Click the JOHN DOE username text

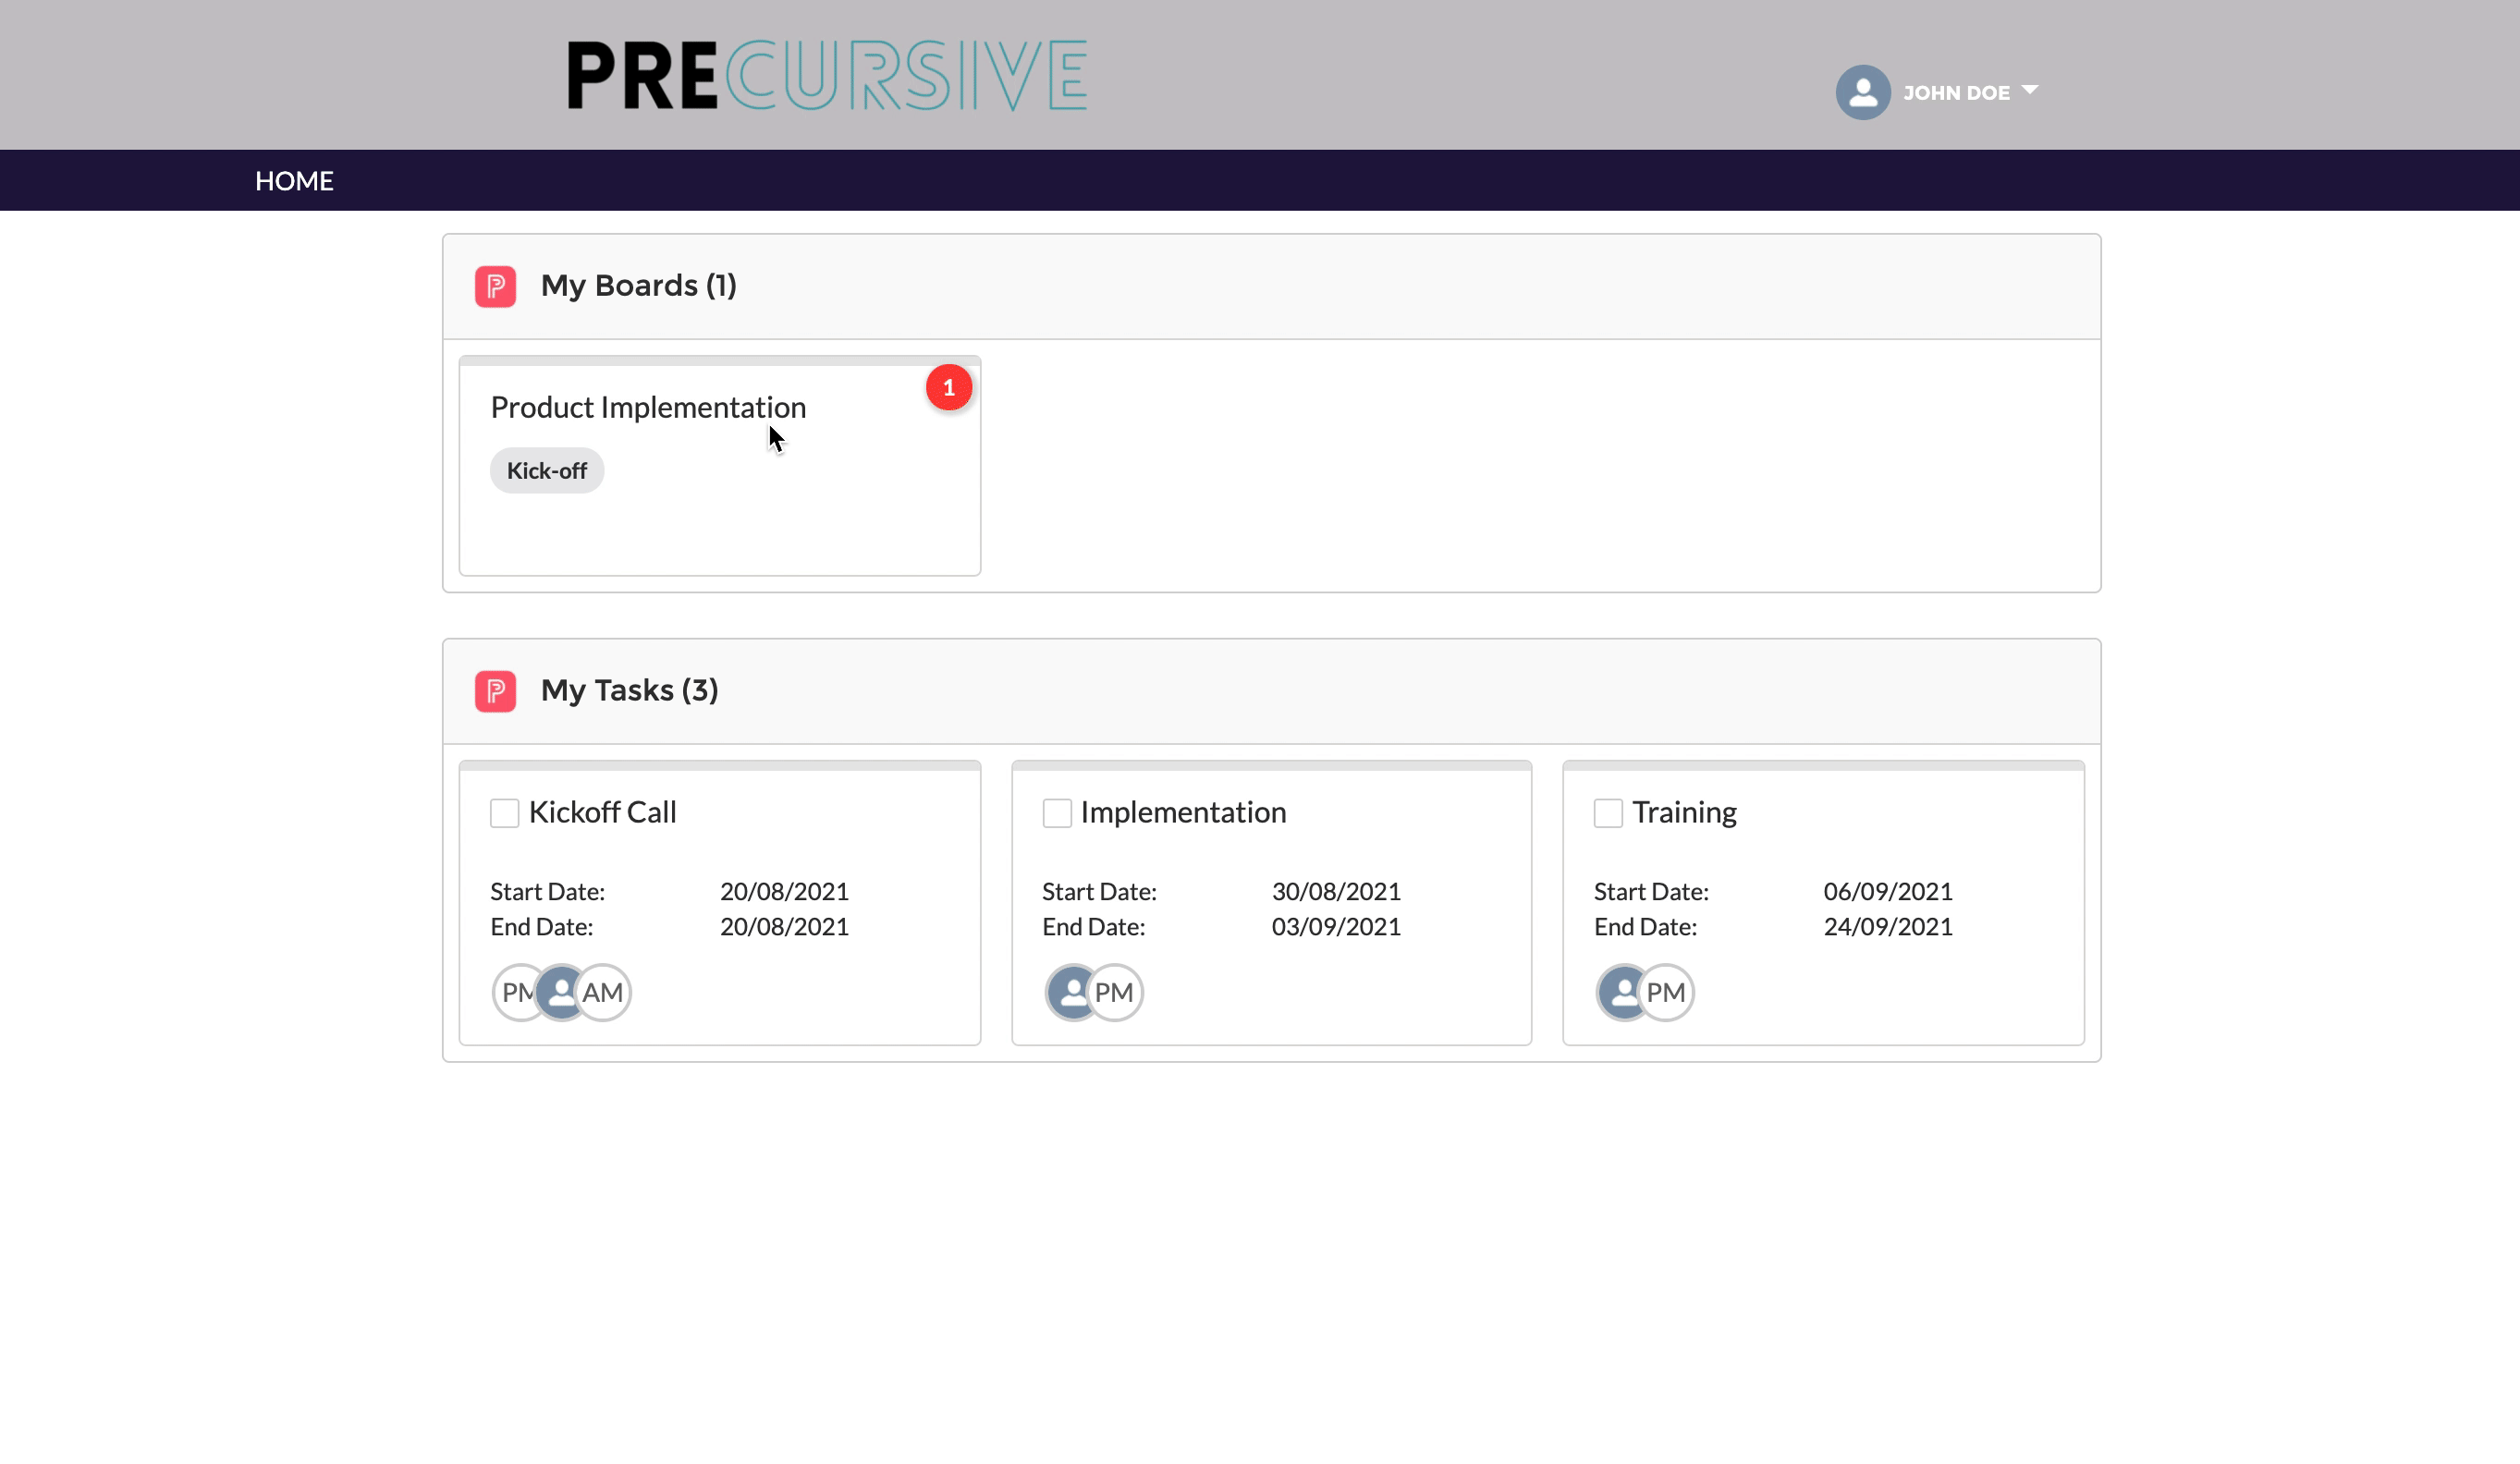coord(1956,93)
